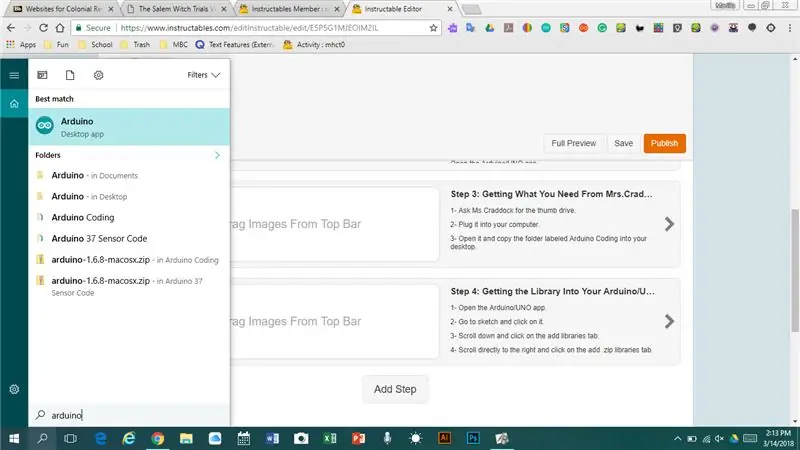Image resolution: width=800 pixels, height=450 pixels.
Task: Select the Instructable Editor tab
Action: (x=401, y=9)
